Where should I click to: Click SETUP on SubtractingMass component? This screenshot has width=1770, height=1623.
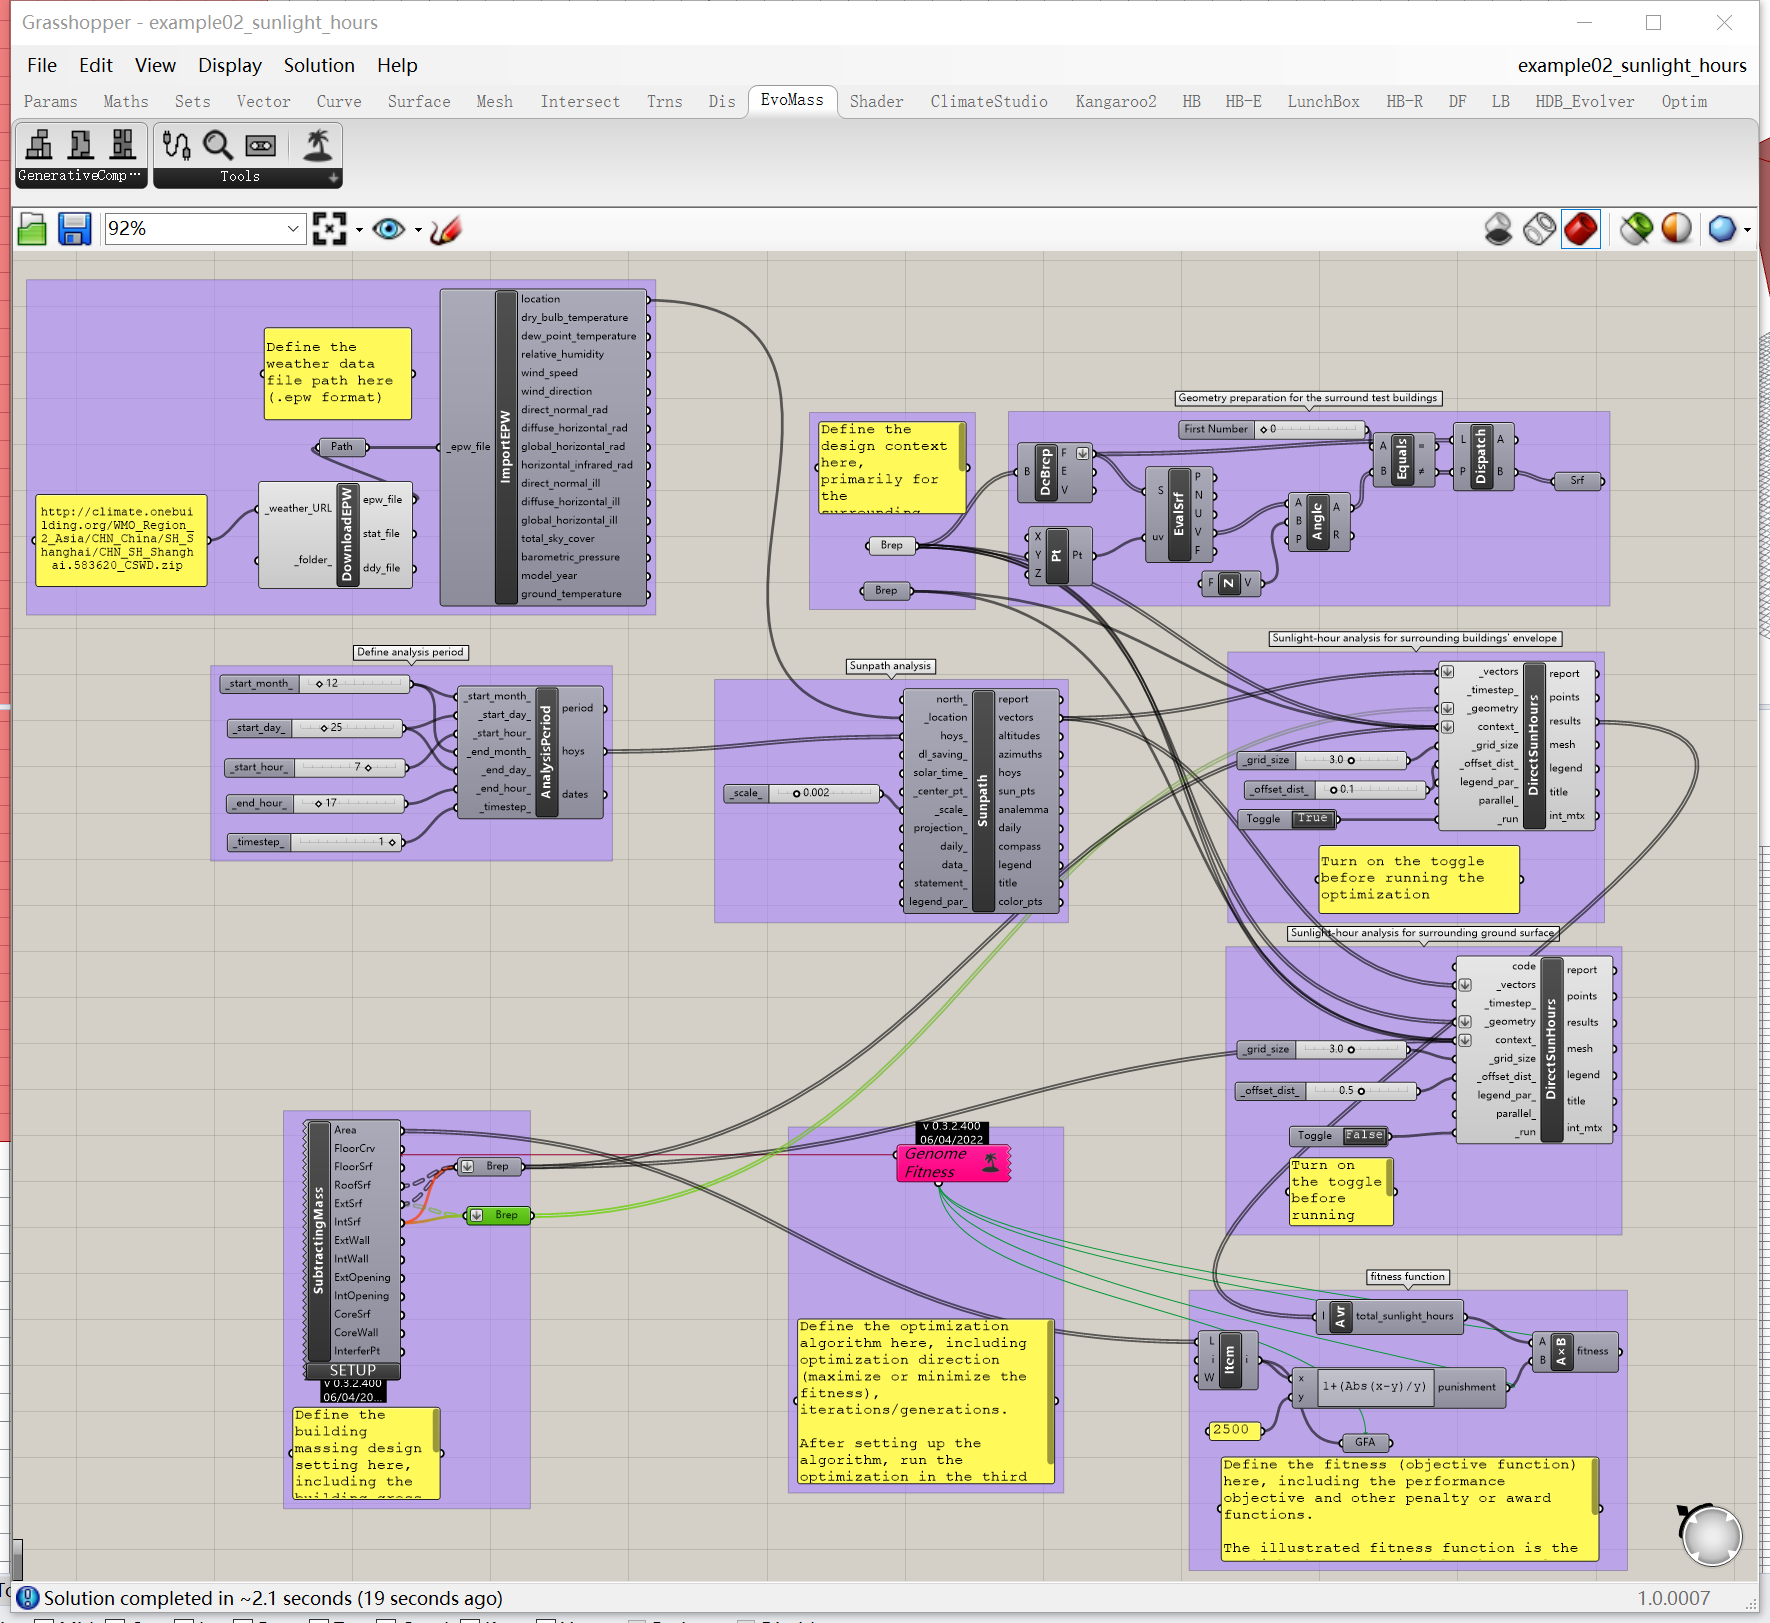point(353,1370)
